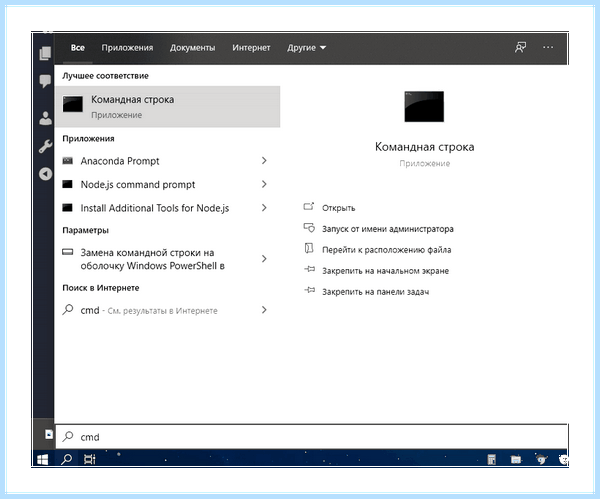The image size is (600, 499).
Task: Open the three-dots options menu
Action: tap(548, 47)
